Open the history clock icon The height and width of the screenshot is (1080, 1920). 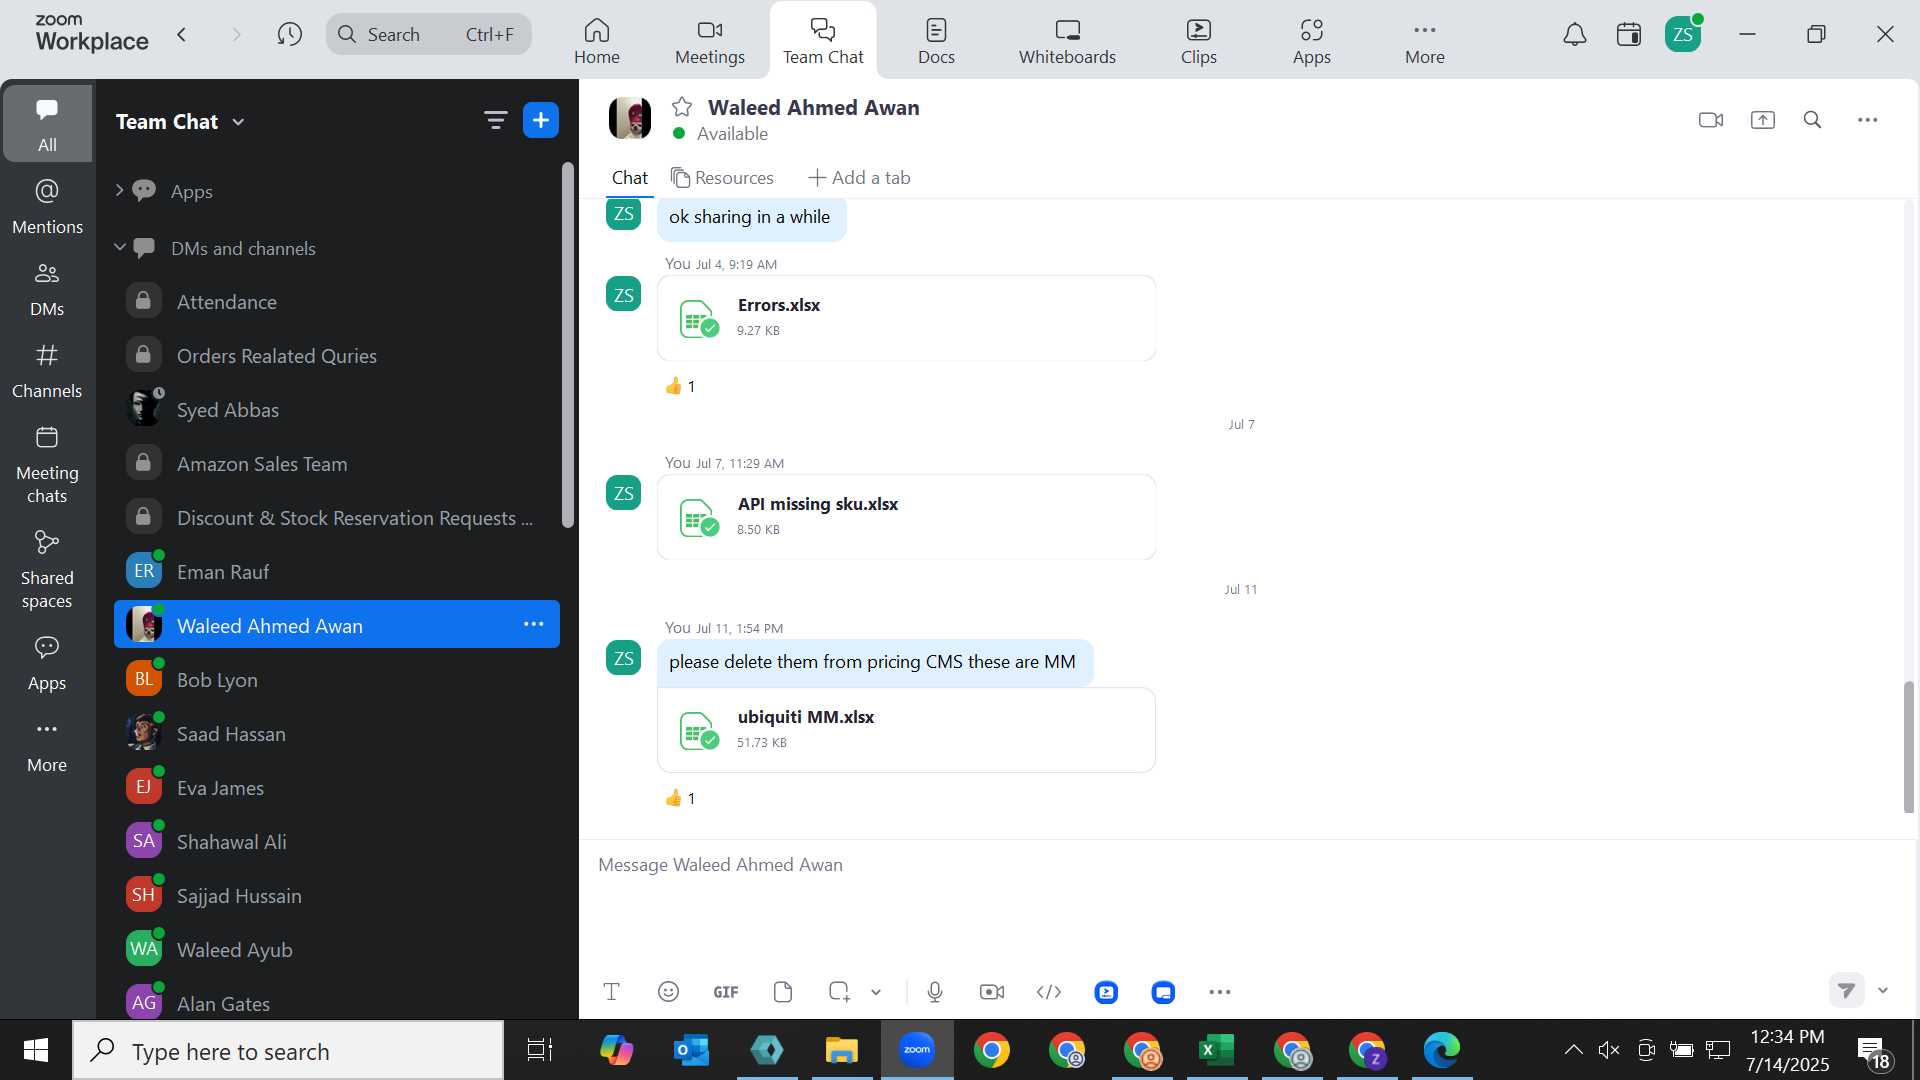290,35
